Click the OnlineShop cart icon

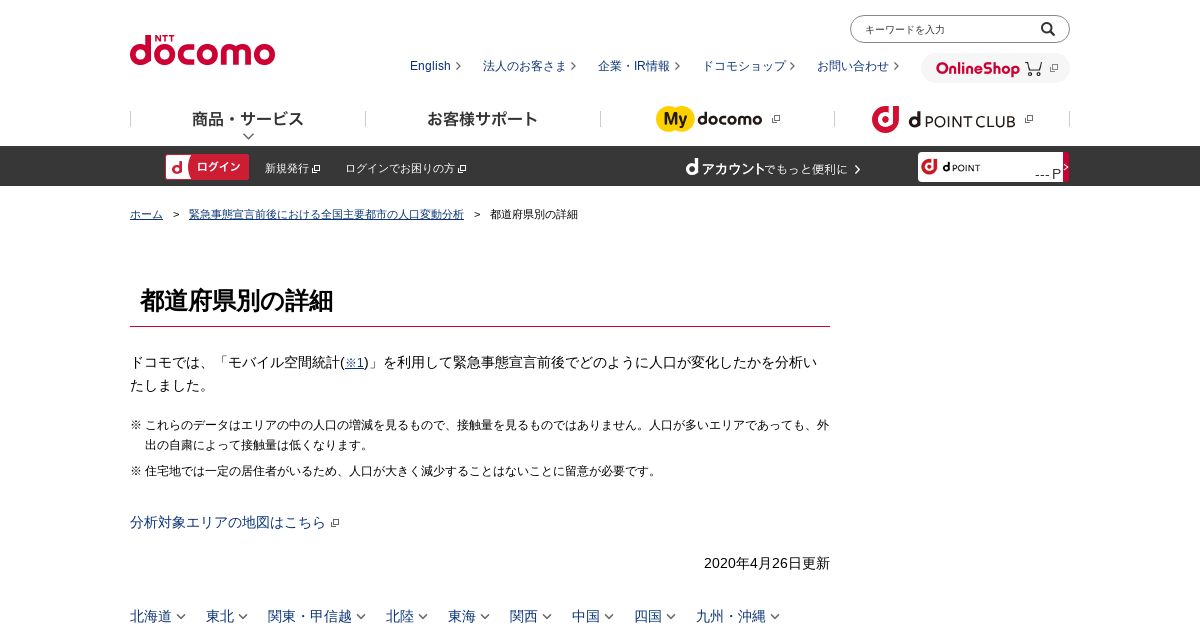click(1033, 69)
